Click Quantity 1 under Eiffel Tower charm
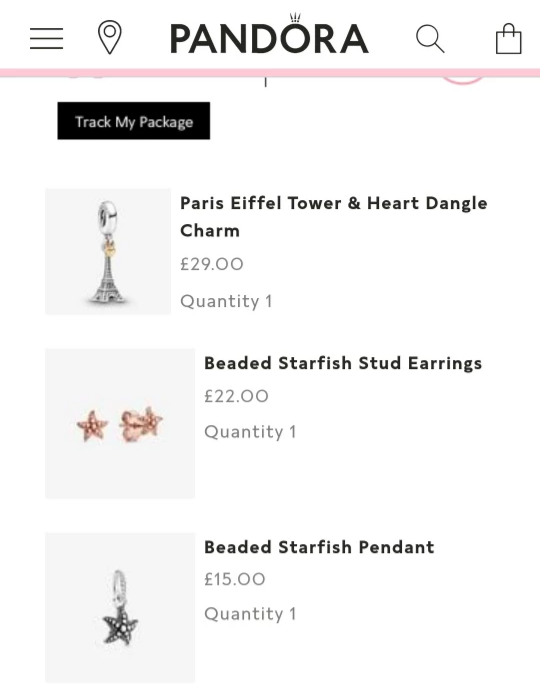This screenshot has height=688, width=540. tap(226, 301)
